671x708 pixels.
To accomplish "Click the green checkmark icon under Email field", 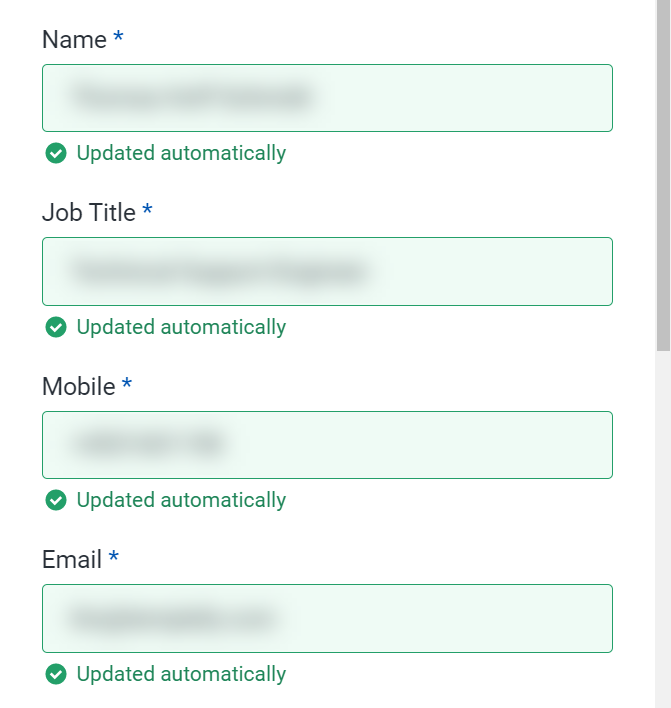I will pos(56,674).
